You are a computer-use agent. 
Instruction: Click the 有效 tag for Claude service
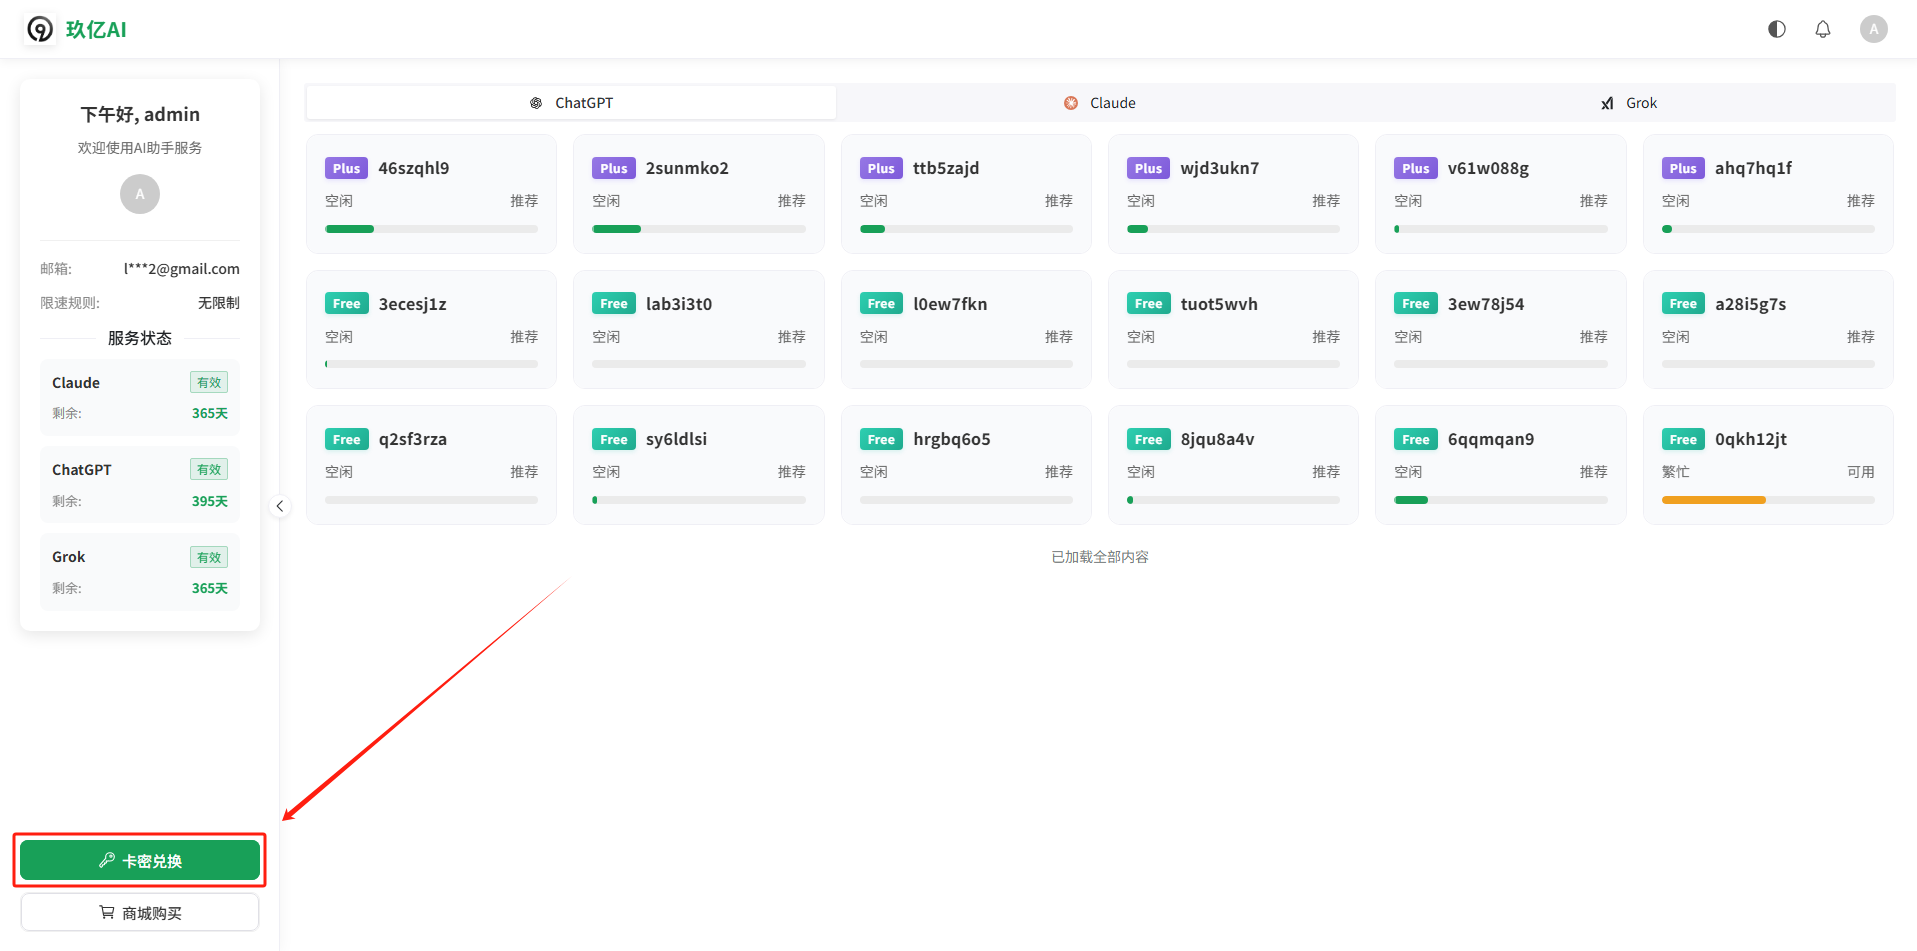point(209,383)
